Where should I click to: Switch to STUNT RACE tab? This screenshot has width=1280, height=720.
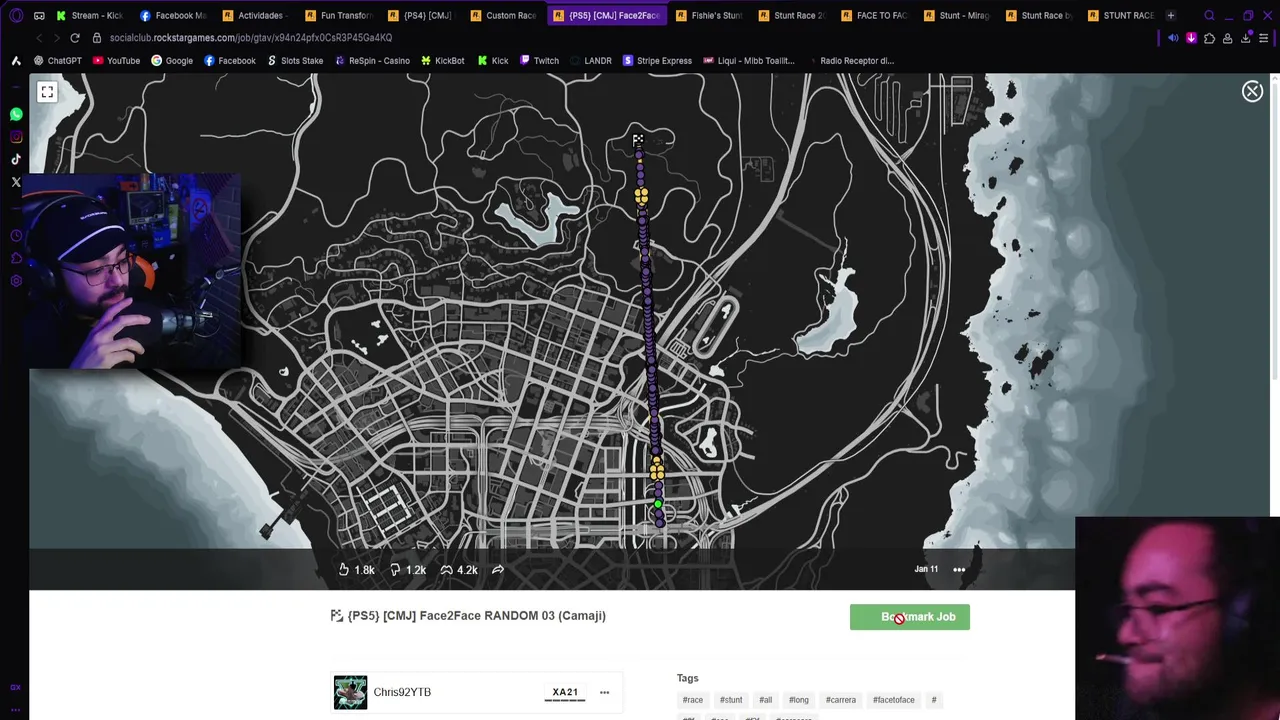pos(1120,16)
